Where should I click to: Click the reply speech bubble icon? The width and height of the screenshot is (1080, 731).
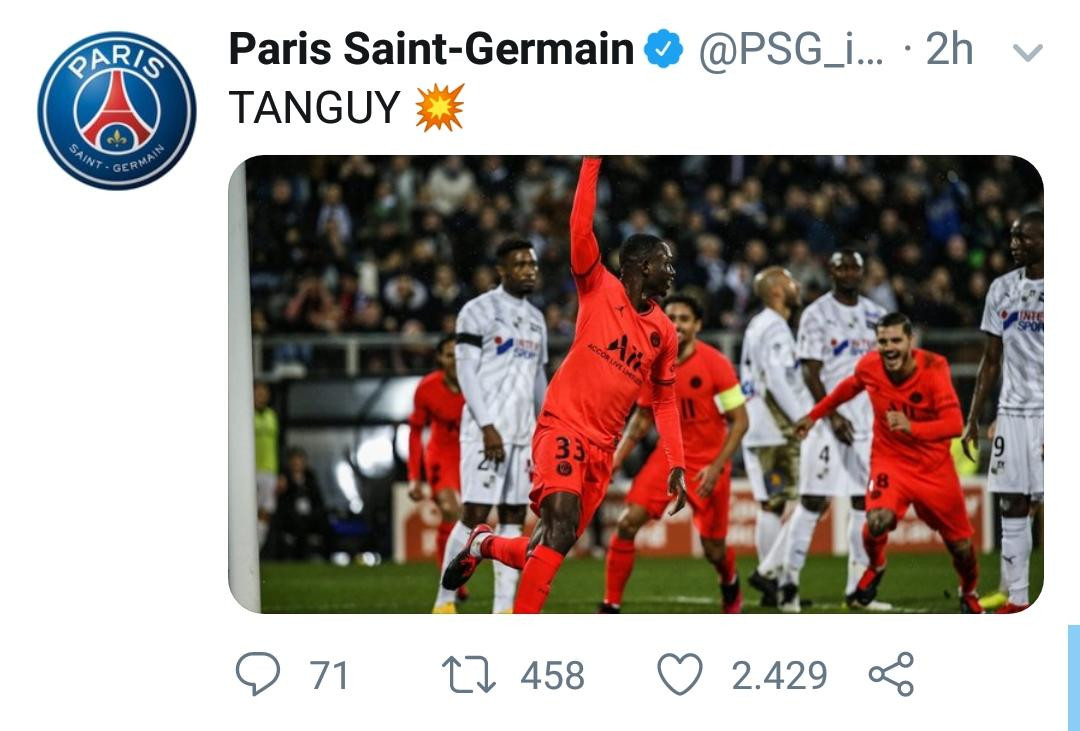(258, 673)
